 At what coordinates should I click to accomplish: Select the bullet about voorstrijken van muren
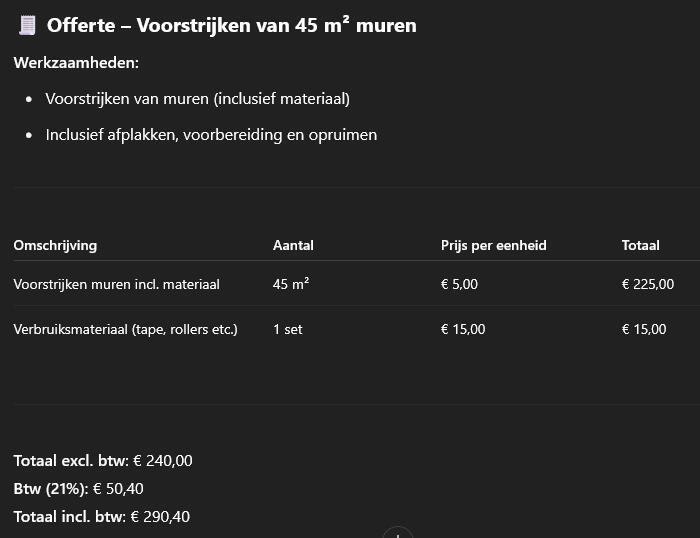197,99
